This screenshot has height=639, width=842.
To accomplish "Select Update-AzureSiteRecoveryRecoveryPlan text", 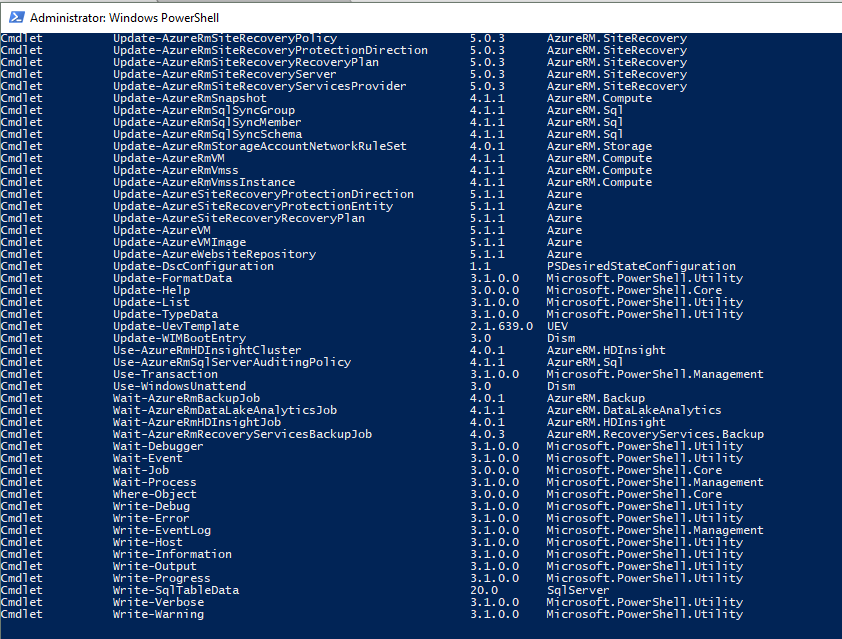I will tap(239, 218).
